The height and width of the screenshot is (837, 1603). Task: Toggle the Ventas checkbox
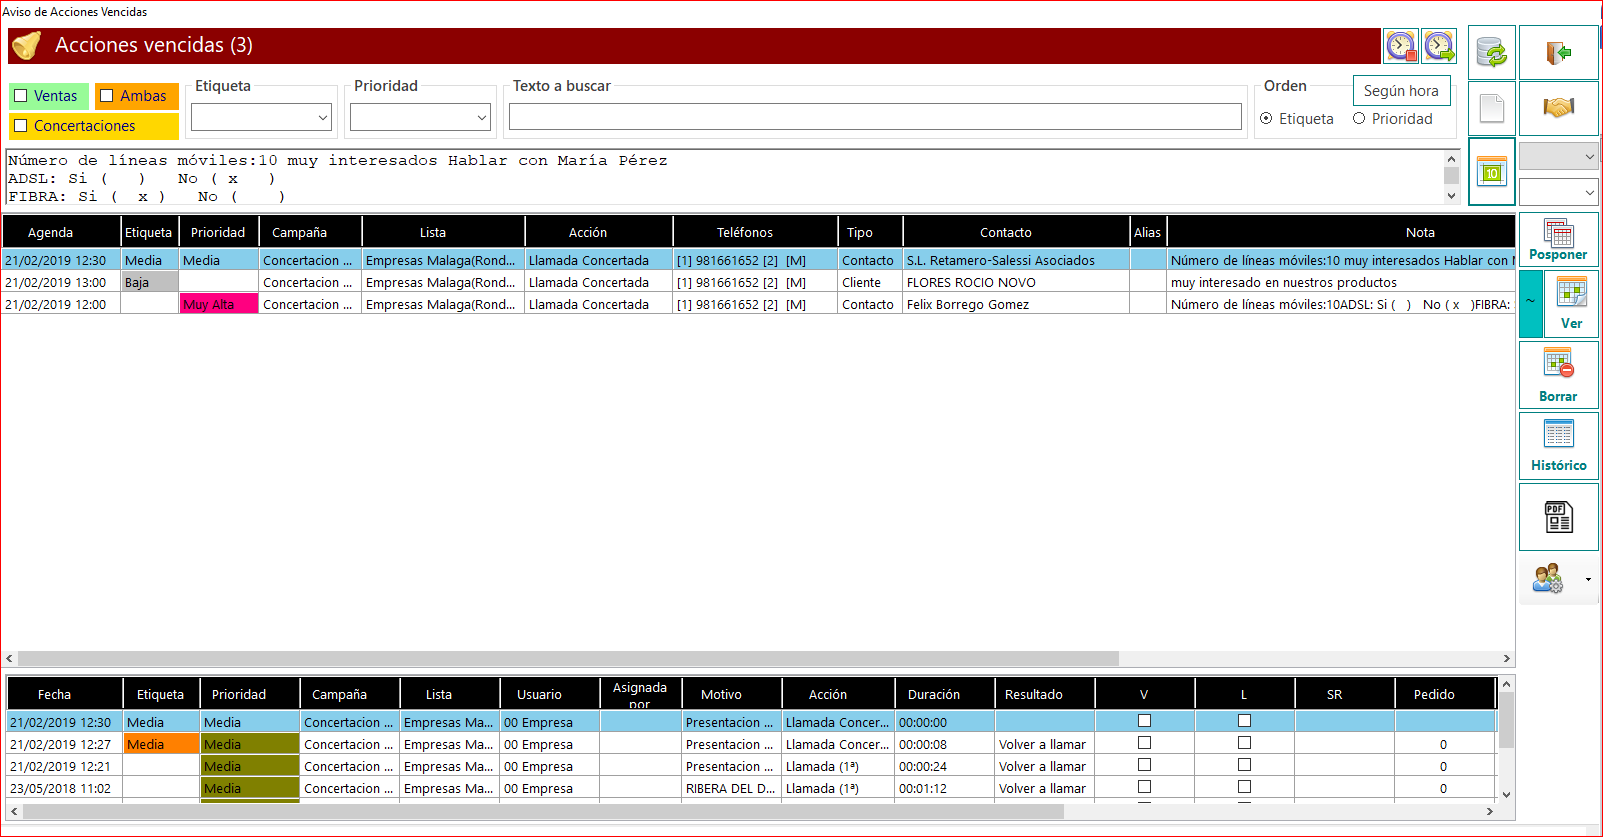click(21, 96)
